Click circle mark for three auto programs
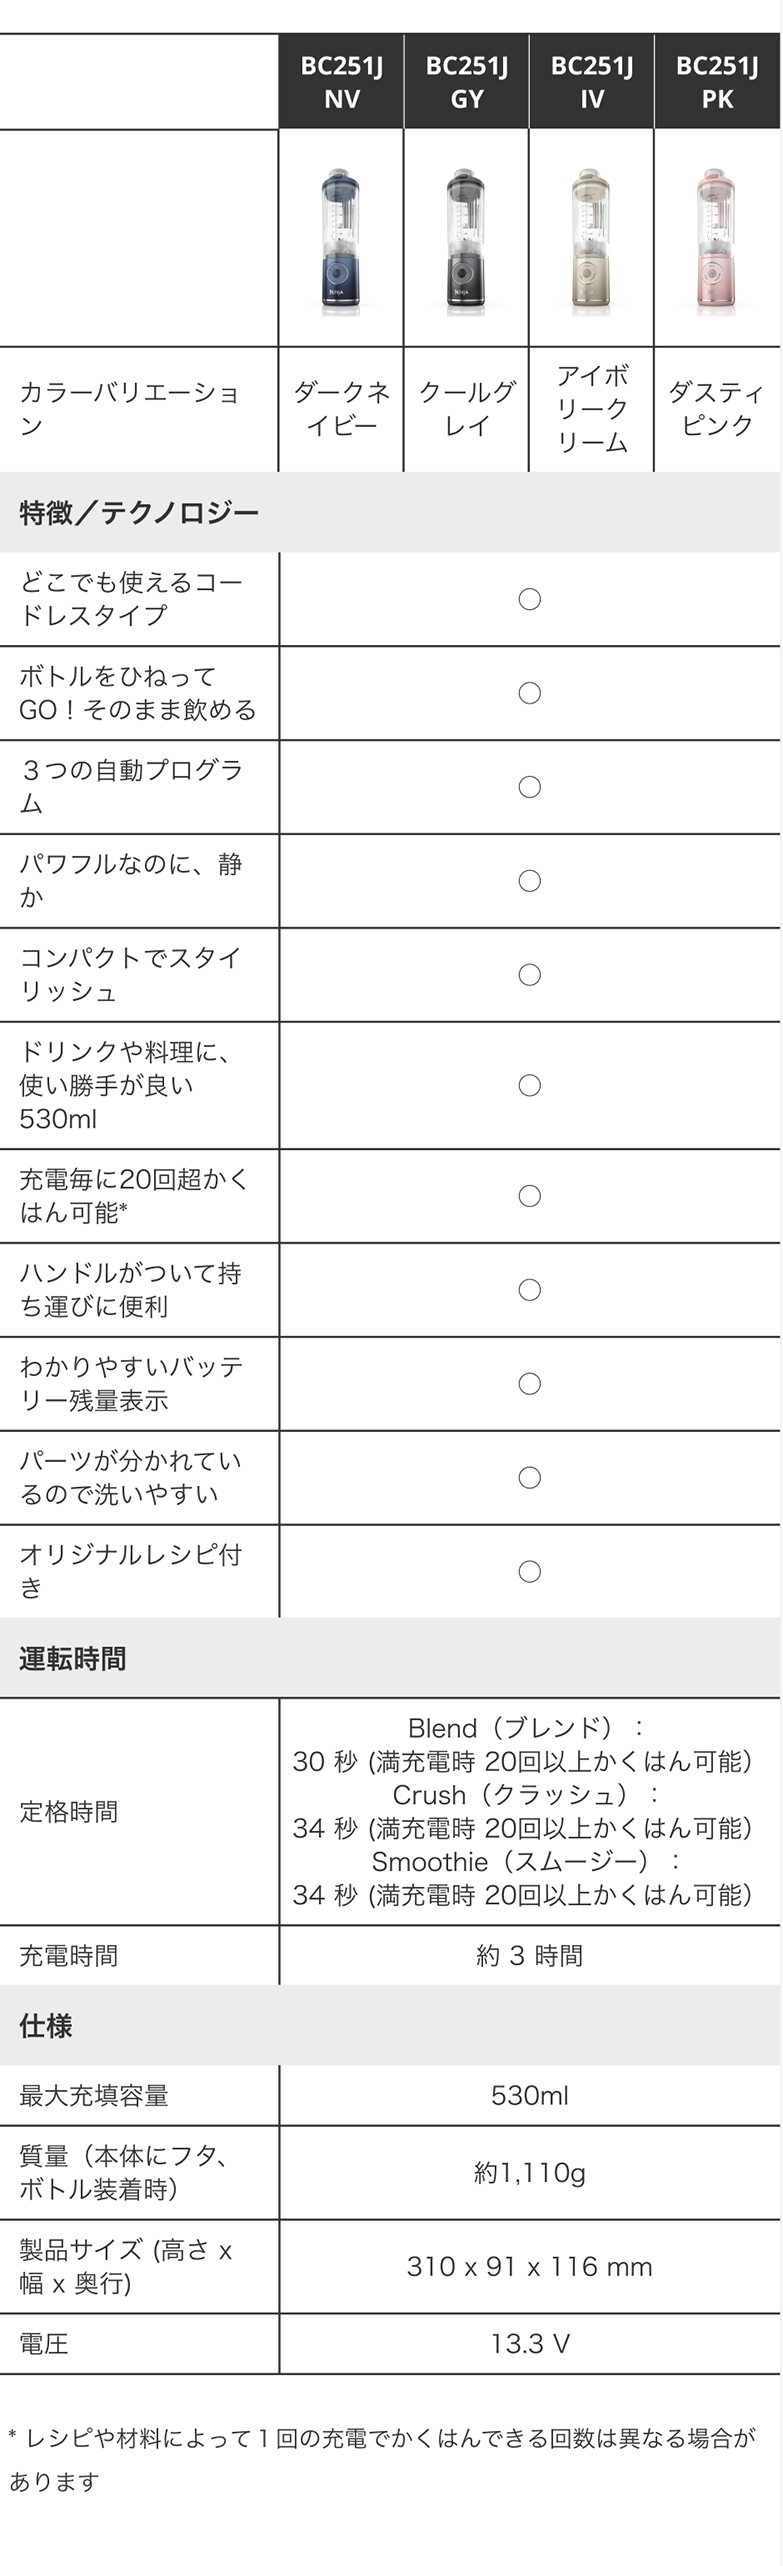 [530, 787]
